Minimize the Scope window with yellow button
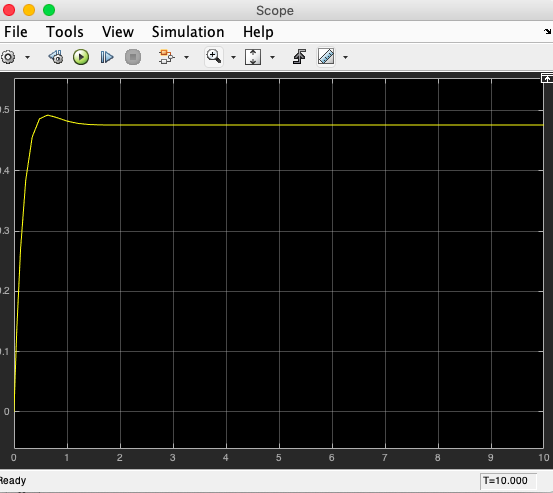This screenshot has width=553, height=493. 29,10
